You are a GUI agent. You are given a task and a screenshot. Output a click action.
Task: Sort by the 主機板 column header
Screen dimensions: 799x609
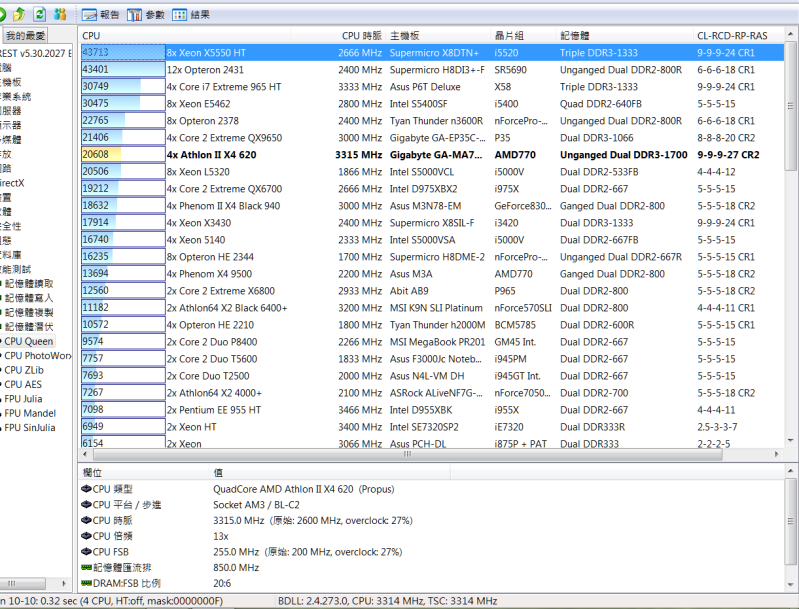coord(405,35)
